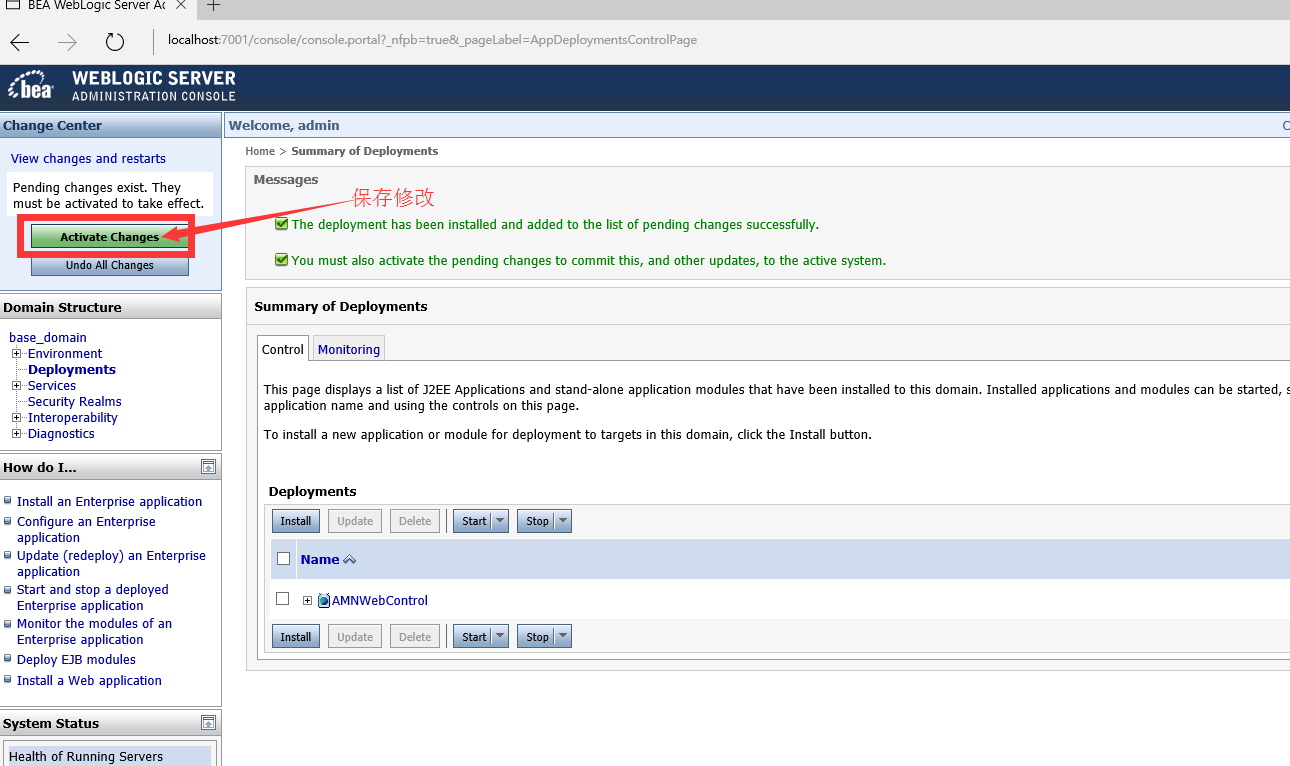
Task: Open the bottom Start dropdown arrow
Action: (500, 637)
